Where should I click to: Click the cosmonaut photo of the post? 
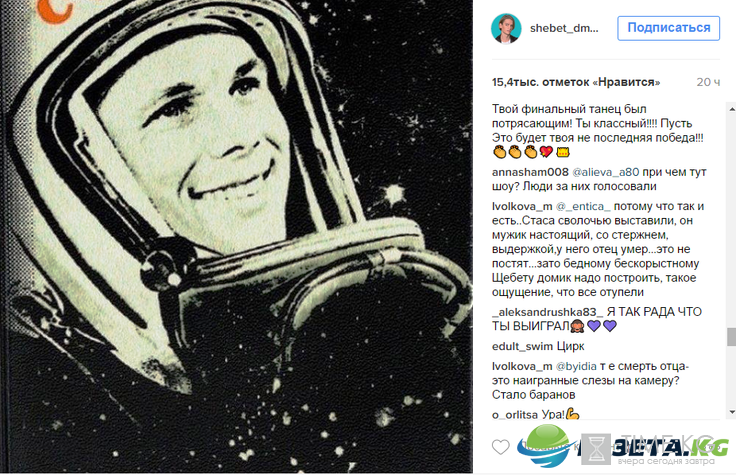pyautogui.click(x=237, y=237)
